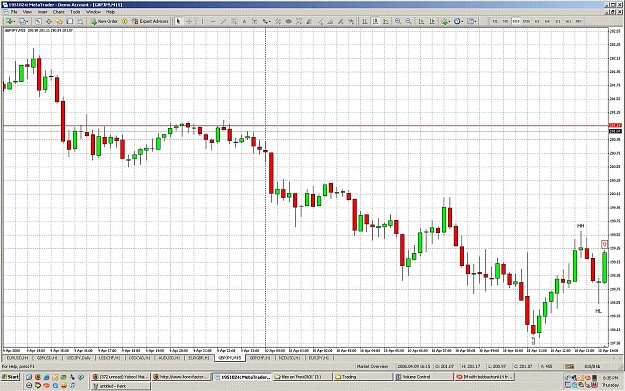Switch to untitled - Paint taskbar window
The height and width of the screenshot is (391, 625).
pyautogui.click(x=121, y=386)
